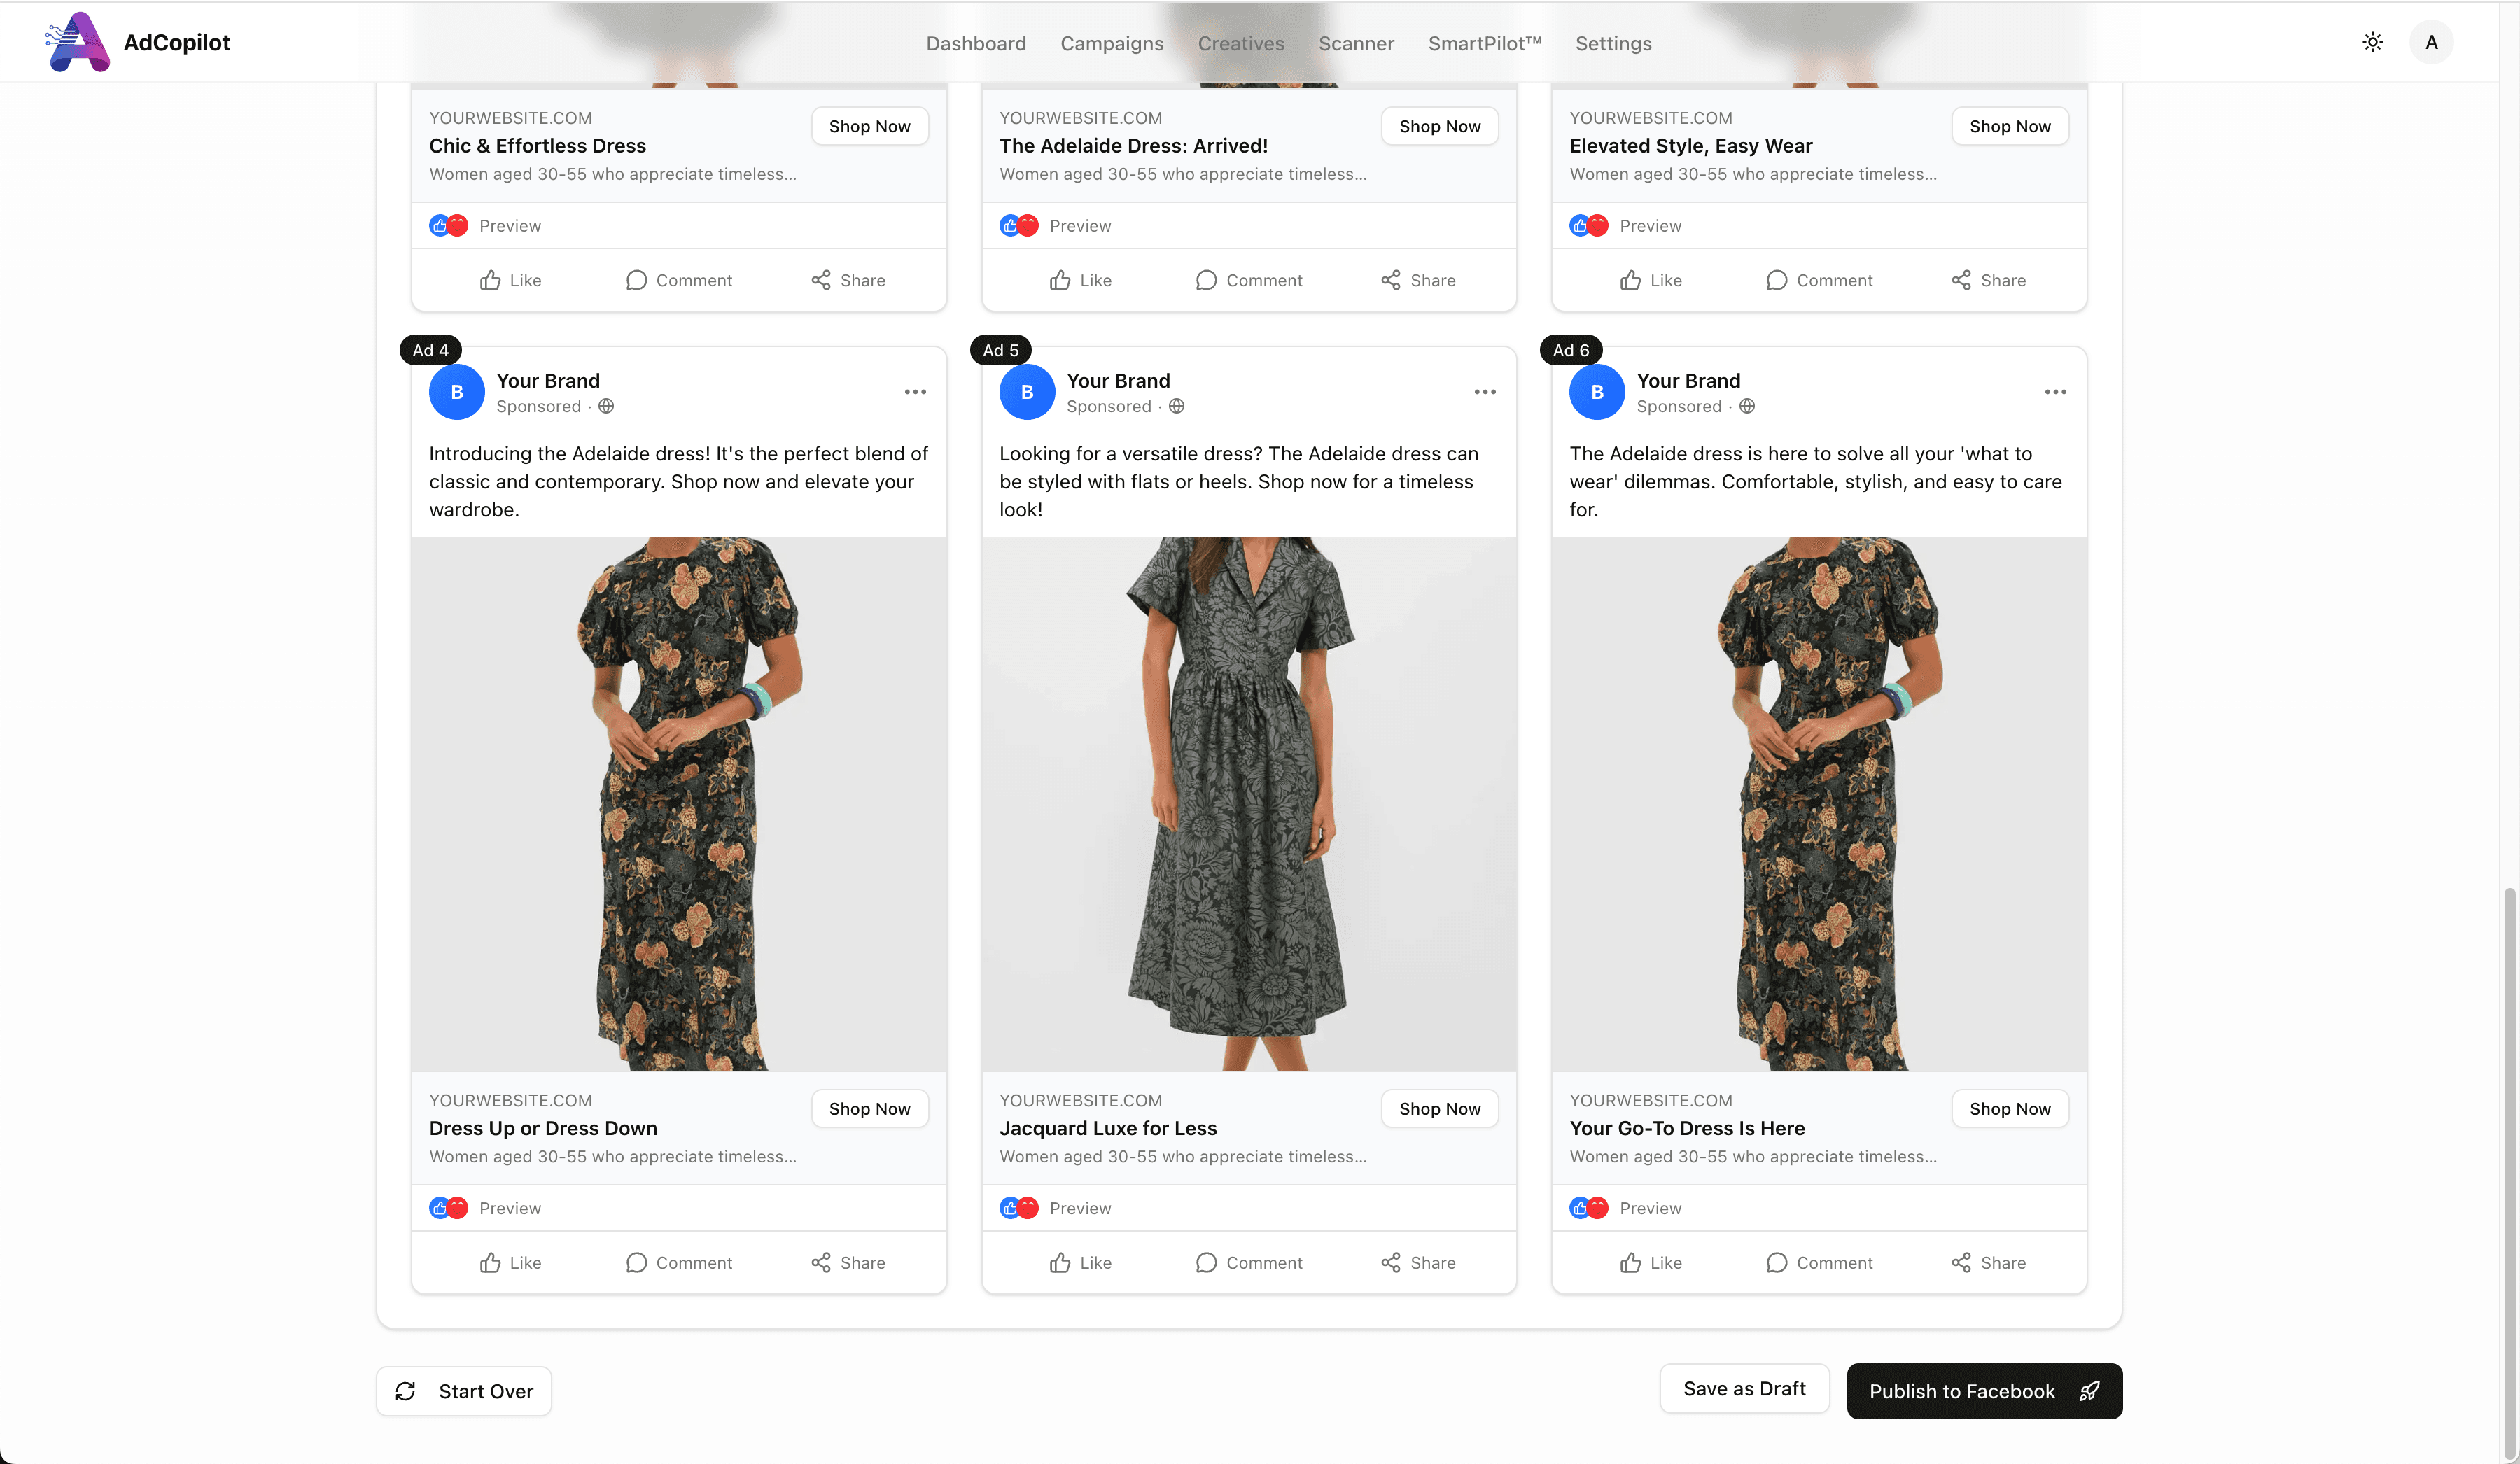This screenshot has width=2520, height=1464.
Task: Click the Like icon under Elevated Style ad
Action: [x=1630, y=280]
